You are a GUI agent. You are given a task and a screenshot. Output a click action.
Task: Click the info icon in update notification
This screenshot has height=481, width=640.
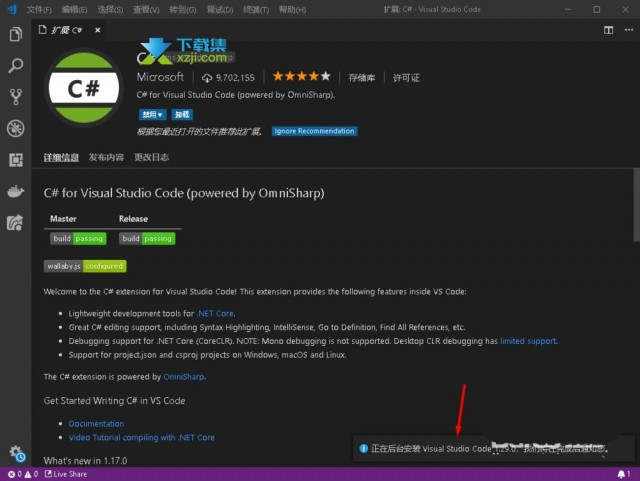point(363,448)
